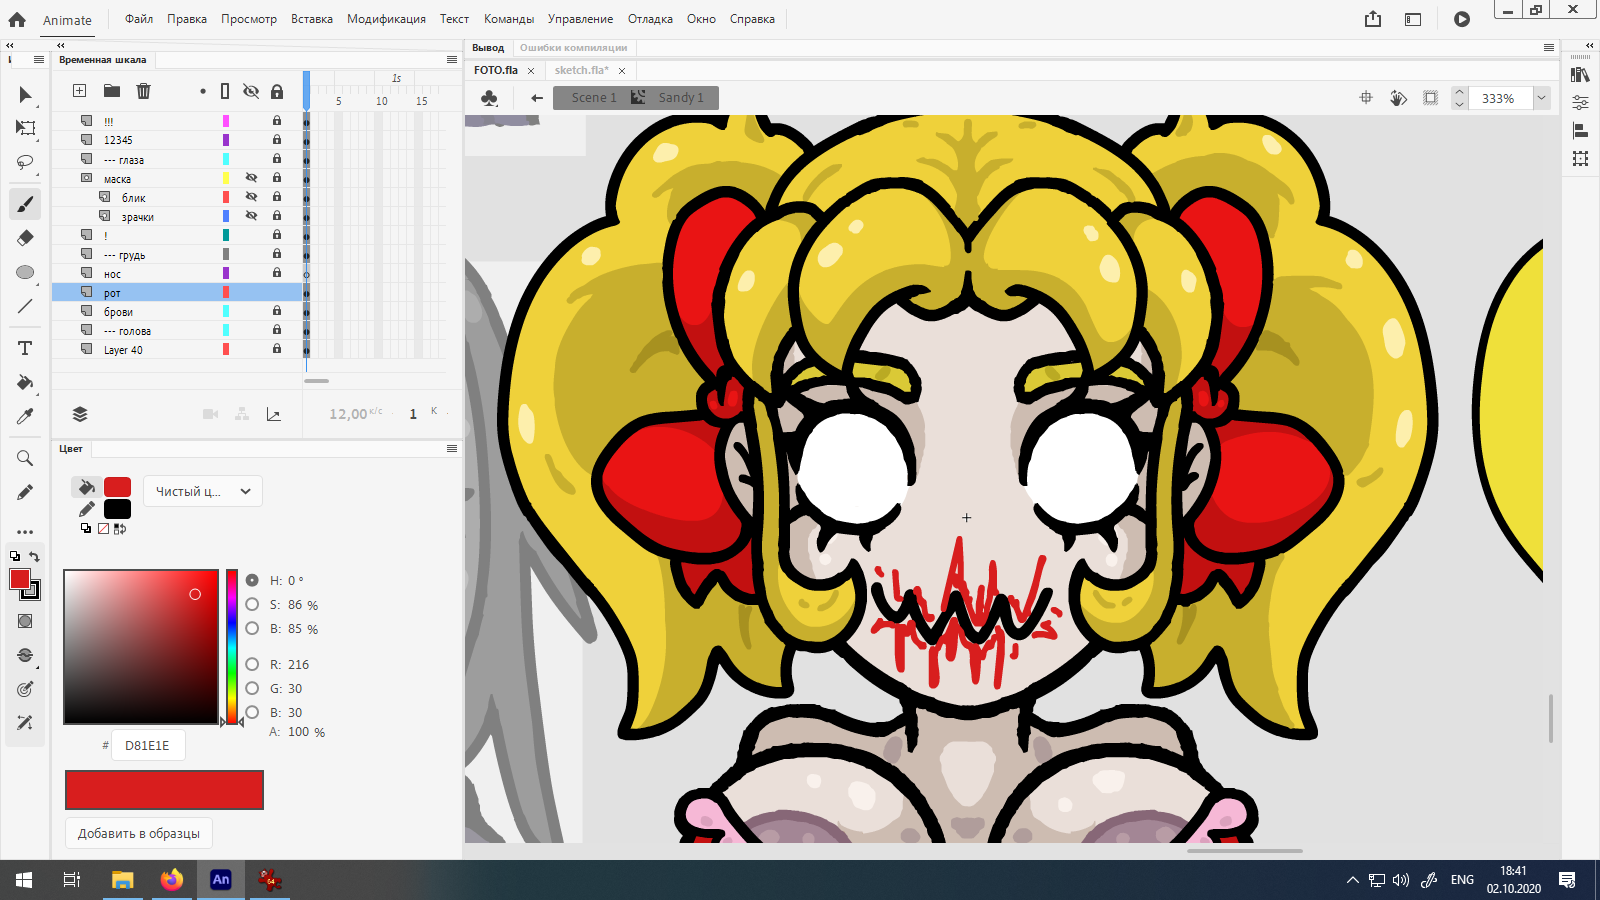Delete the selected timeline layer
The image size is (1600, 900).
tap(144, 91)
